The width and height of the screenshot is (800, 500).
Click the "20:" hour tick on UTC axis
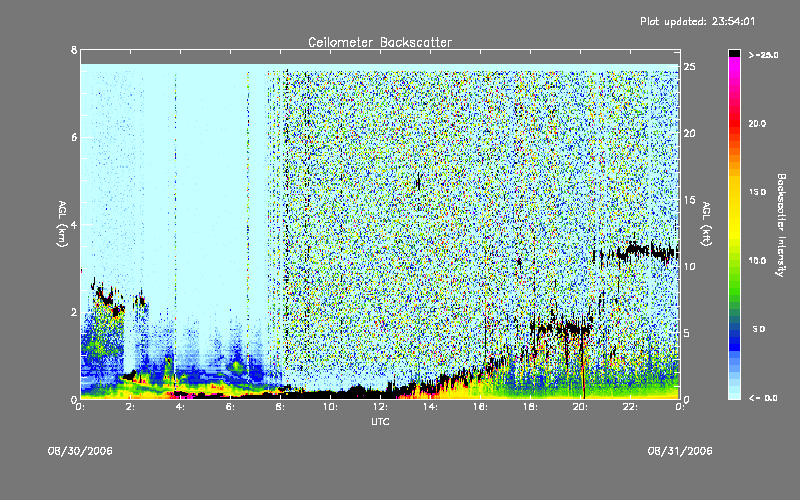[x=580, y=407]
